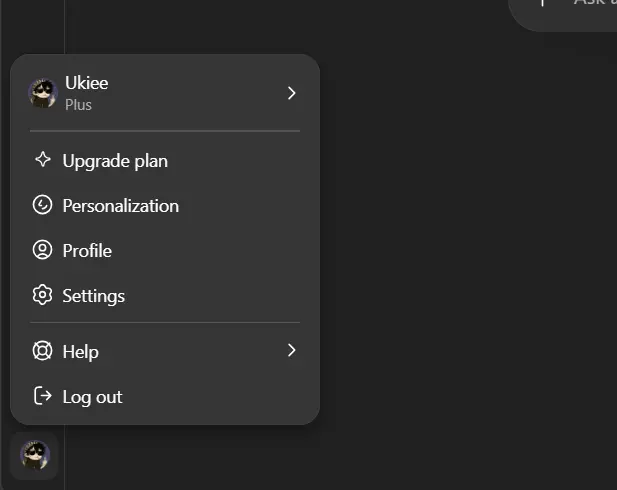Click the Personalization circular icon
The height and width of the screenshot is (490, 617).
point(42,205)
